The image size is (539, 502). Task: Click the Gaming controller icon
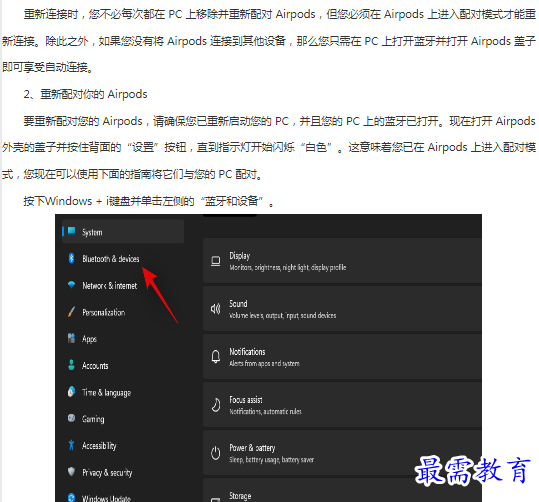click(71, 418)
